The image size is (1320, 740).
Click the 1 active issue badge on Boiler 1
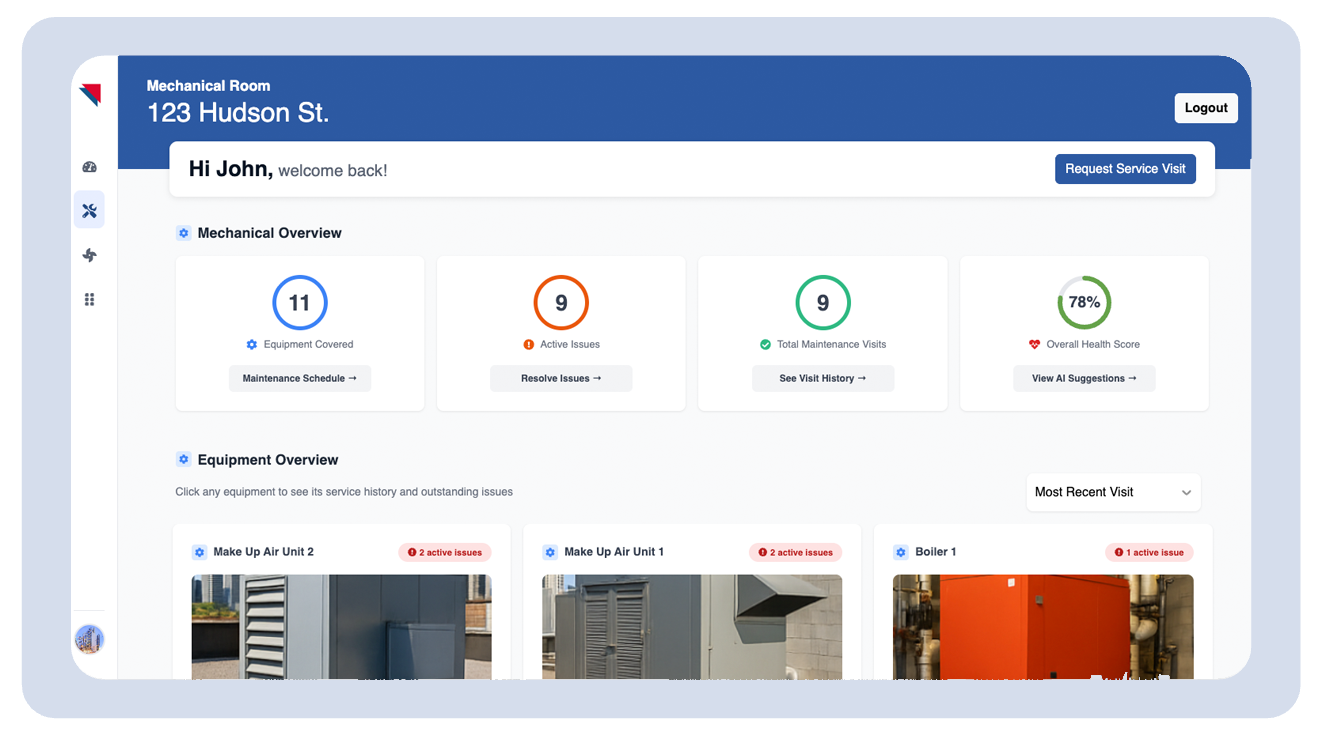pyautogui.click(x=1148, y=551)
